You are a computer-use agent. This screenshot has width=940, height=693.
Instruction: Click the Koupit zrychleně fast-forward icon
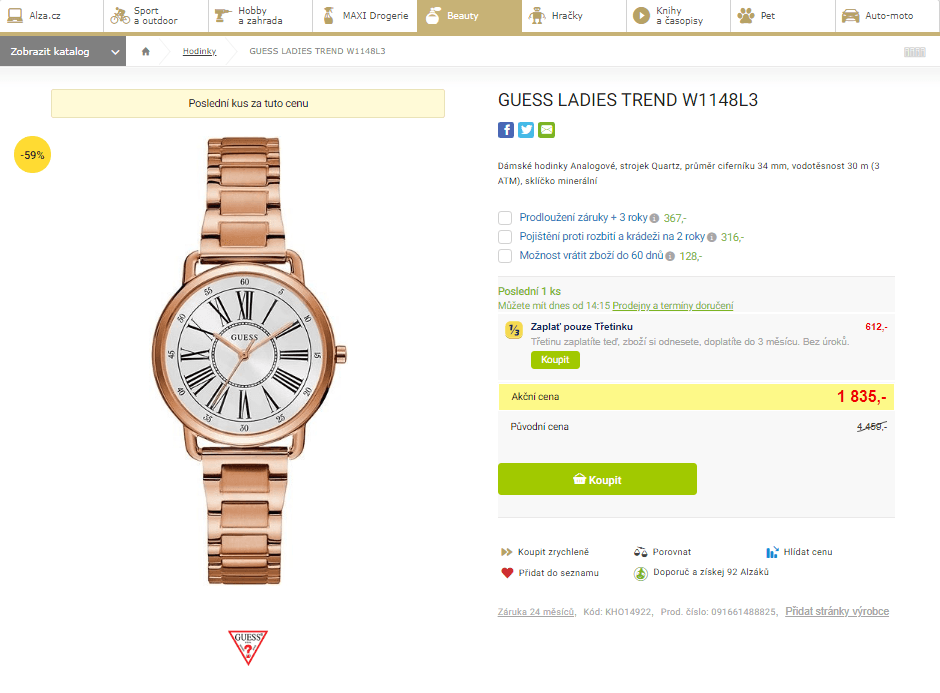(507, 551)
